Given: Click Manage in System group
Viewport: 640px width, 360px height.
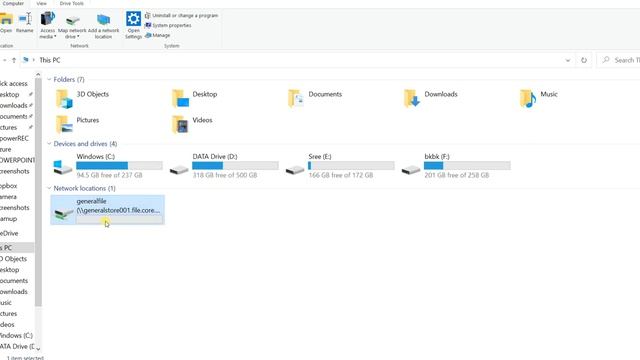Looking at the screenshot, I should coord(158,36).
